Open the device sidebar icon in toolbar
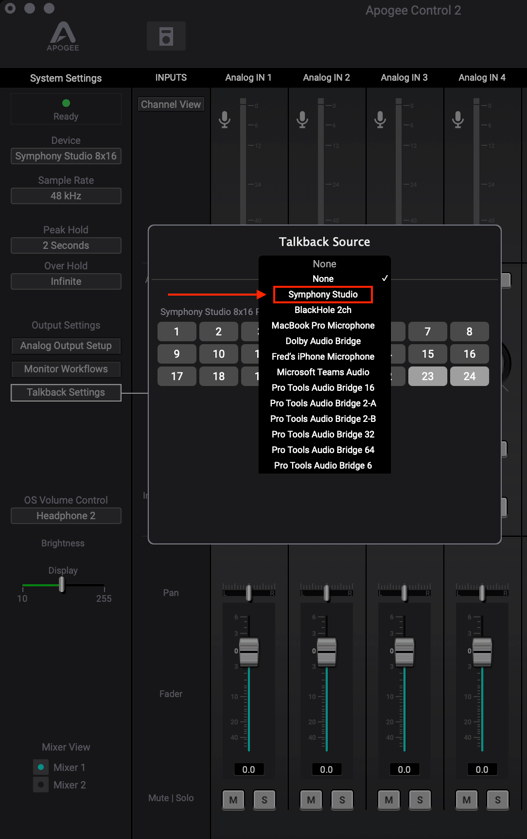This screenshot has width=527, height=839. (166, 36)
